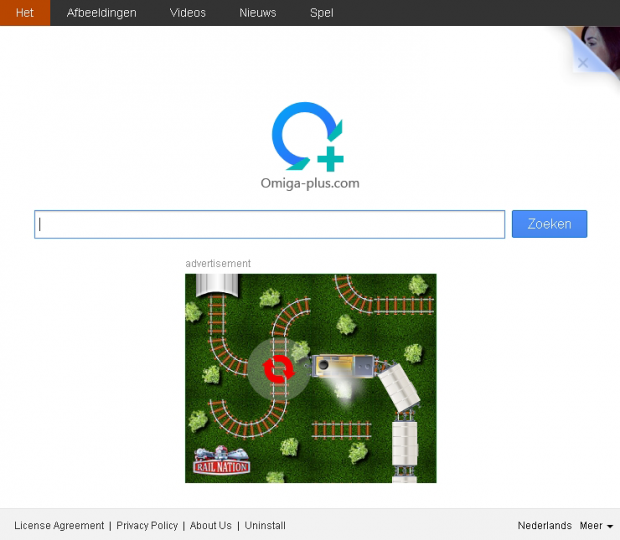Image resolution: width=620 pixels, height=540 pixels.
Task: Close the corner page-peel ad
Action: [x=583, y=62]
